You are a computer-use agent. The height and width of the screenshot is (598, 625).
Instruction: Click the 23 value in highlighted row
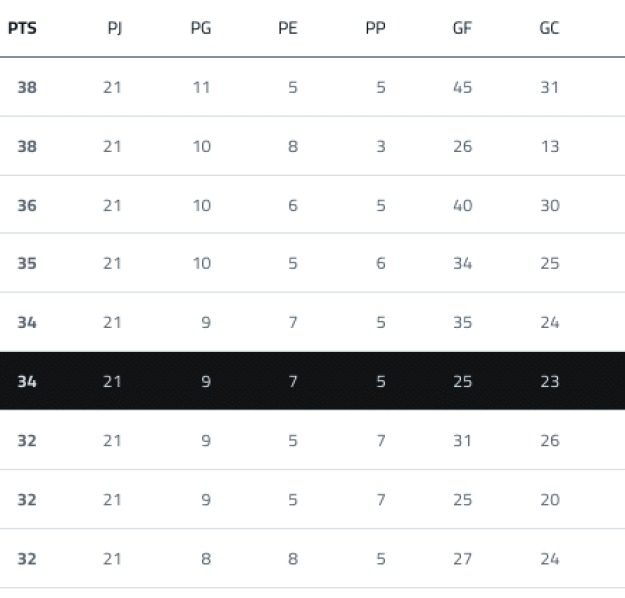click(x=549, y=381)
